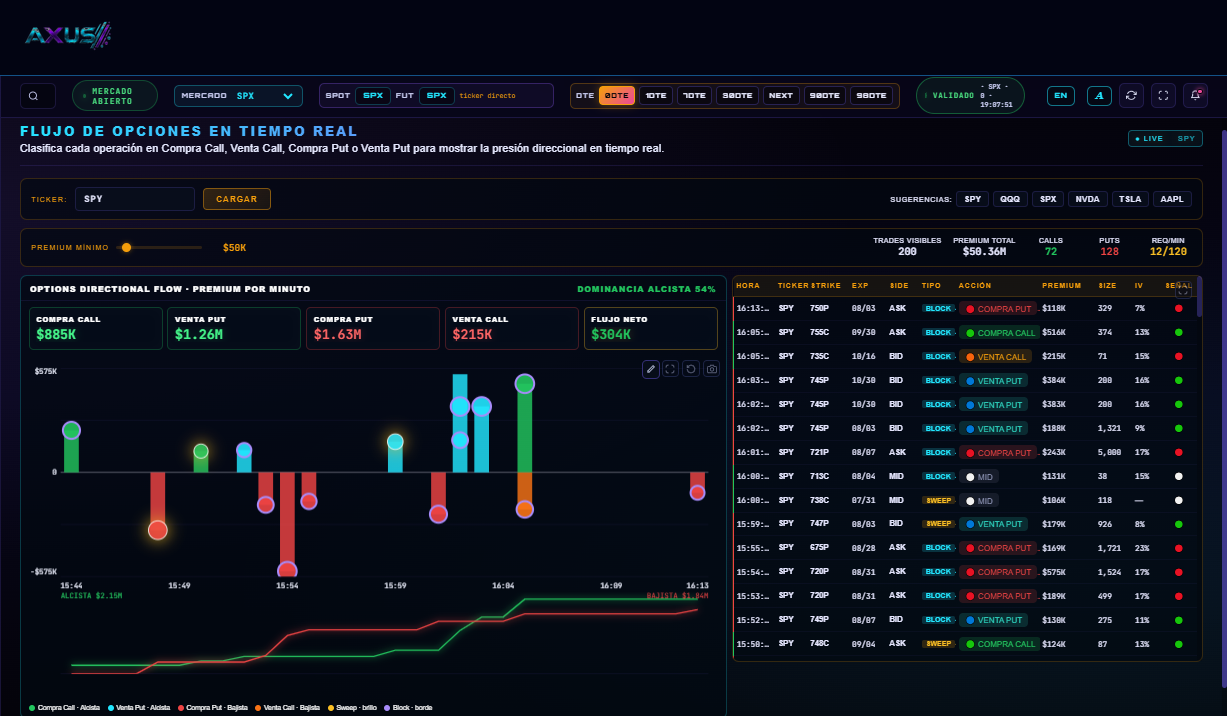This screenshot has width=1227, height=716.
Task: Choose the NVDA suggestion
Action: (x=1086, y=199)
